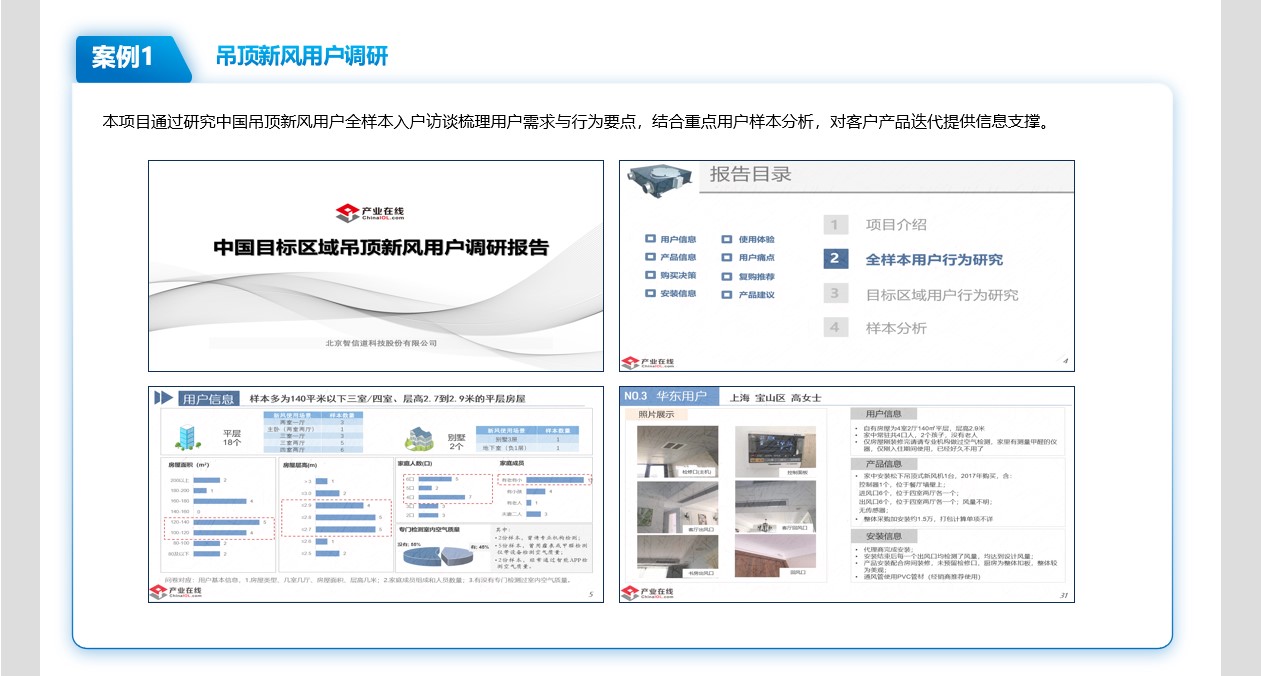Click the double-arrow icon beside 用户信息 header
The image size is (1261, 676).
point(165,398)
